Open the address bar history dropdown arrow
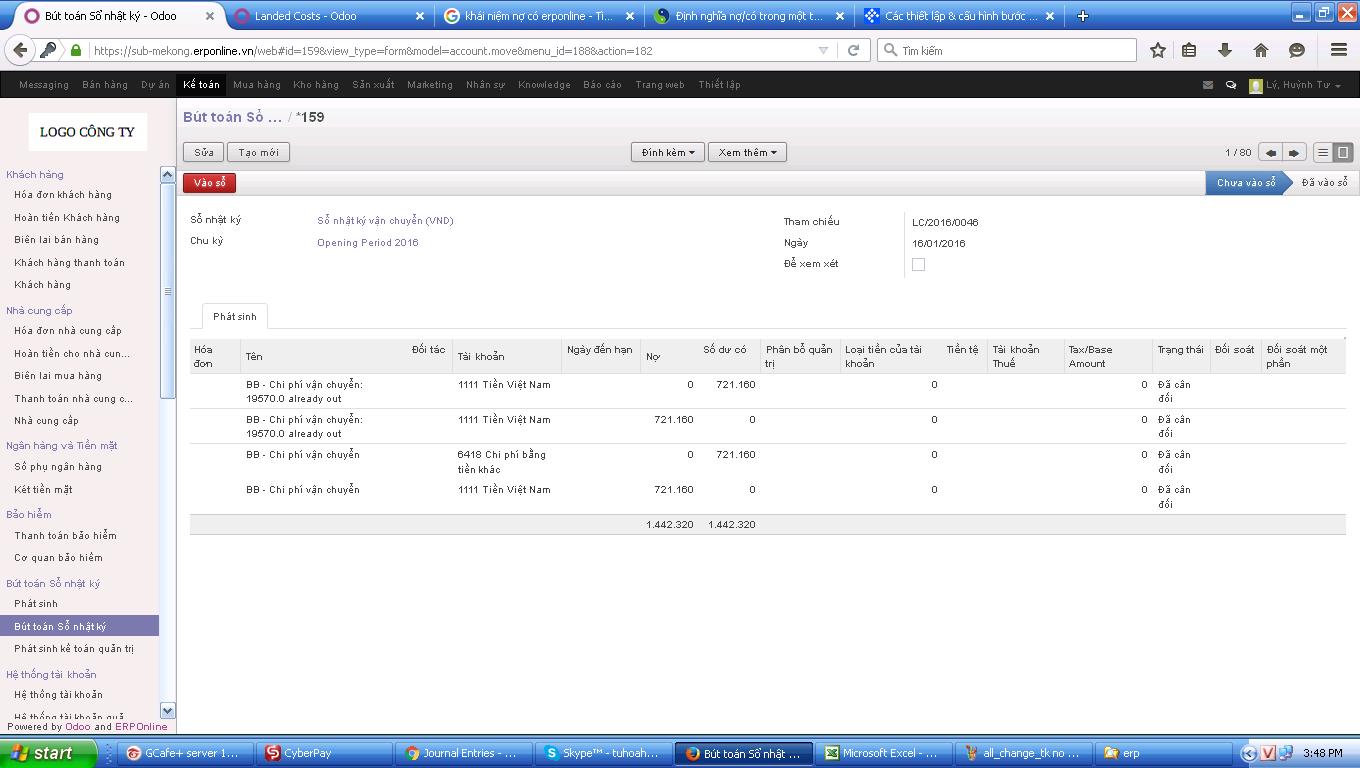 click(823, 50)
